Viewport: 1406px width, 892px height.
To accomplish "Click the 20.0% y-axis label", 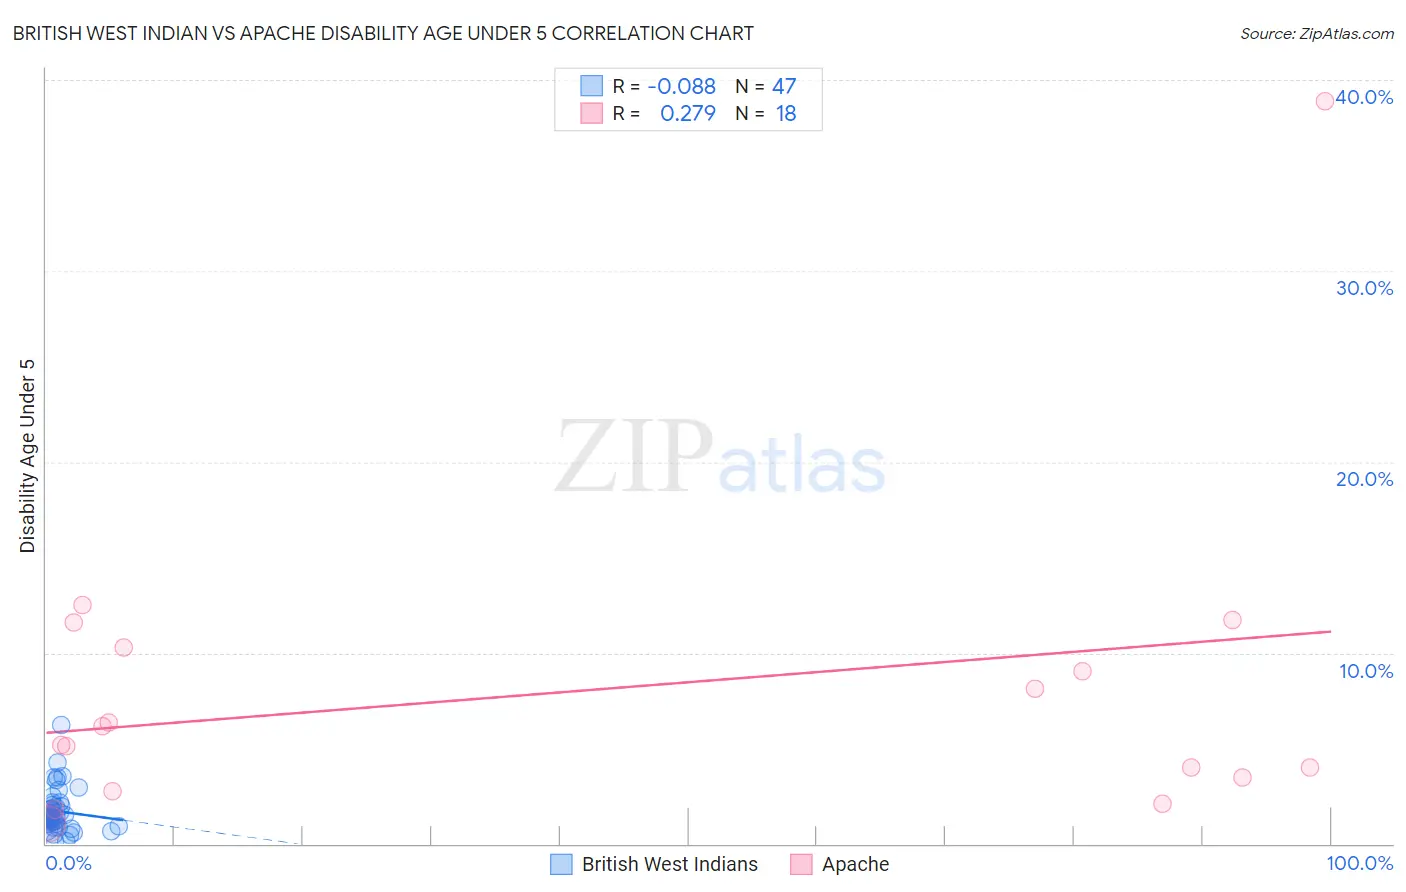I will 1364,479.
